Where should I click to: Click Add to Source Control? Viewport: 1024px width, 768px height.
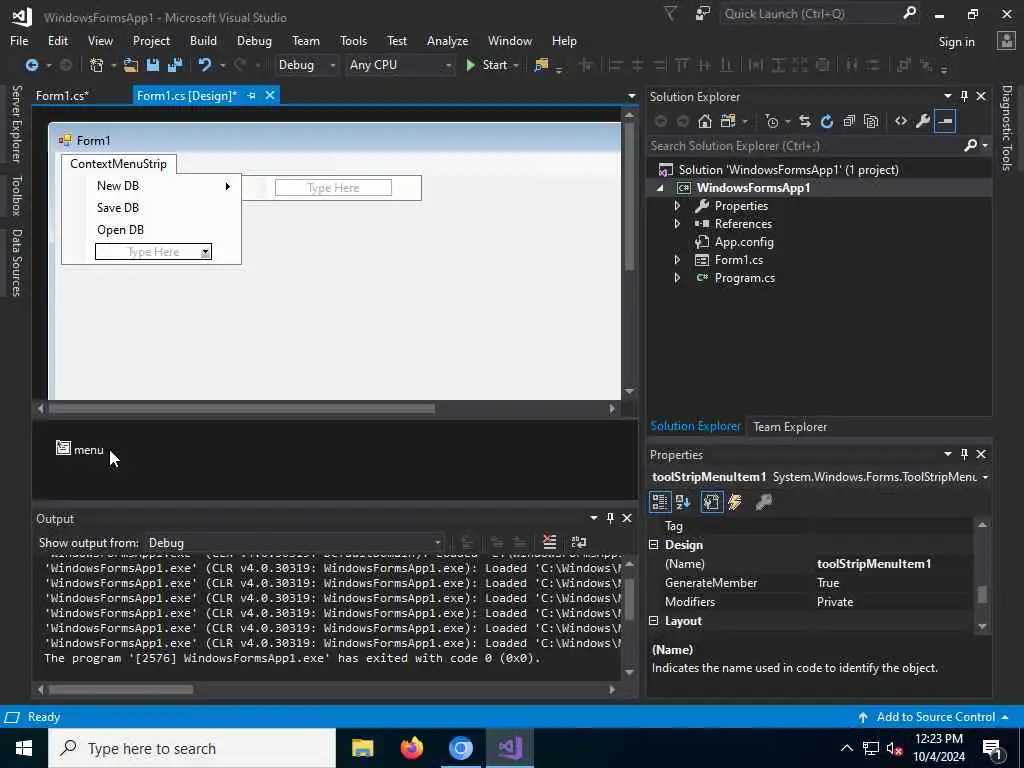coord(935,717)
